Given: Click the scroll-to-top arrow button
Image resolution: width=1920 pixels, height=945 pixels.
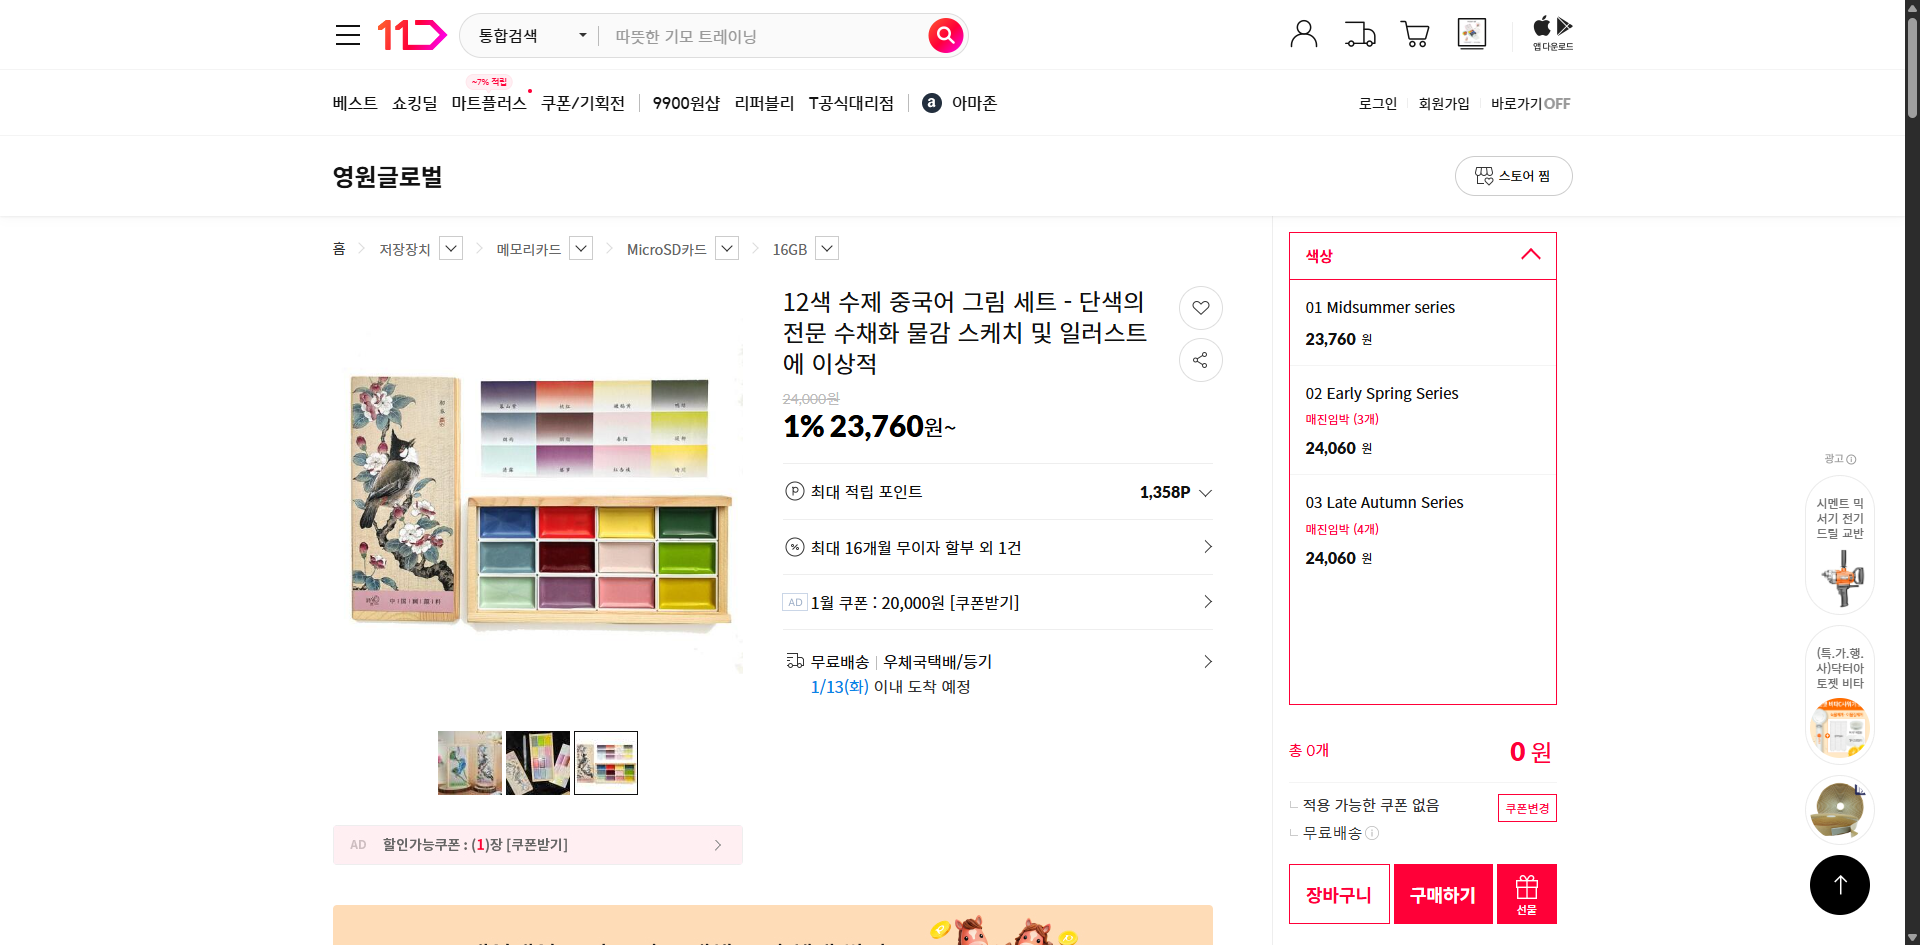Looking at the screenshot, I should coord(1840,884).
